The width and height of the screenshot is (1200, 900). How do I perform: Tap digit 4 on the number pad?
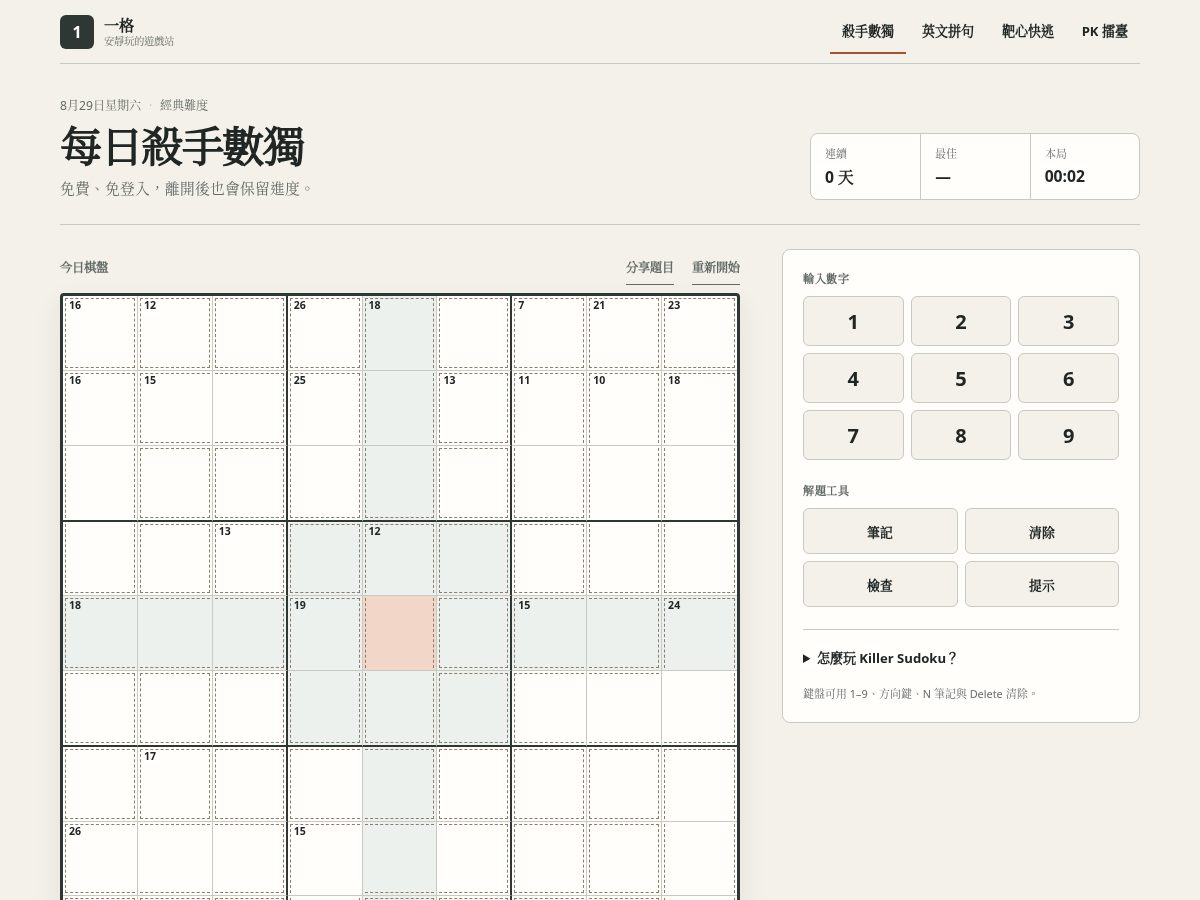853,378
